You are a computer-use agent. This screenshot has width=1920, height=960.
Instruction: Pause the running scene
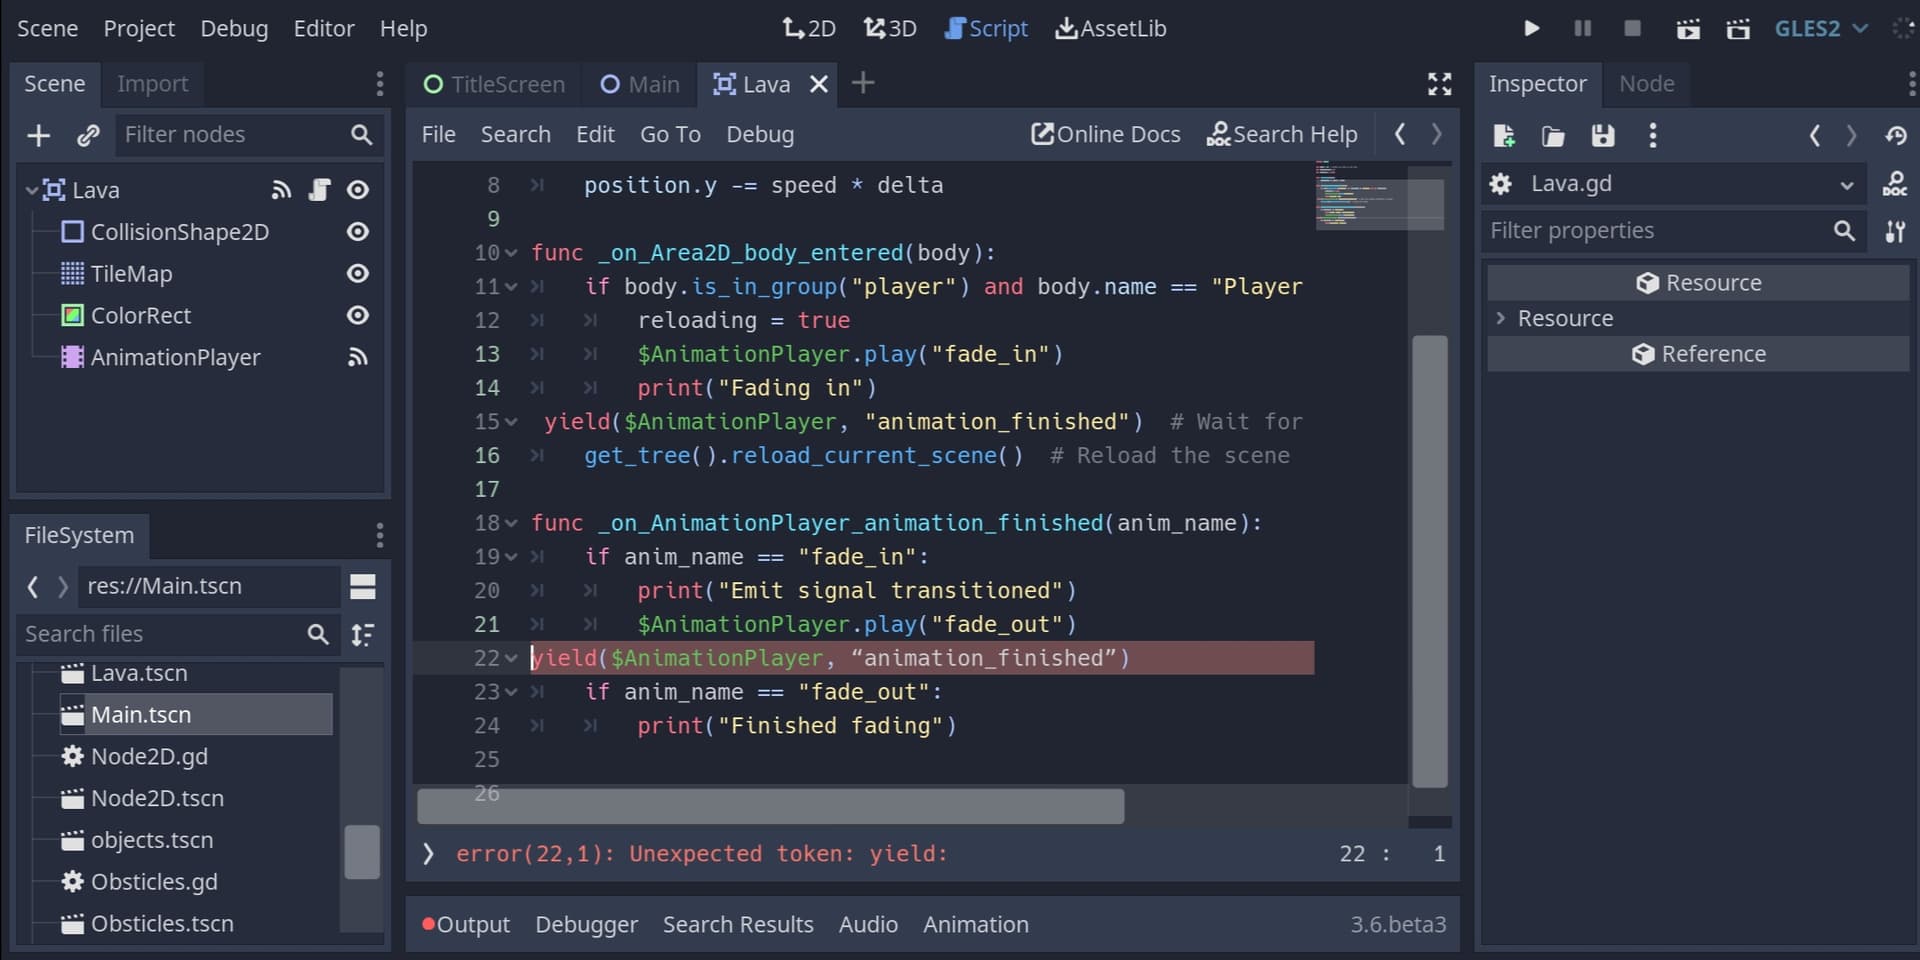click(x=1582, y=28)
